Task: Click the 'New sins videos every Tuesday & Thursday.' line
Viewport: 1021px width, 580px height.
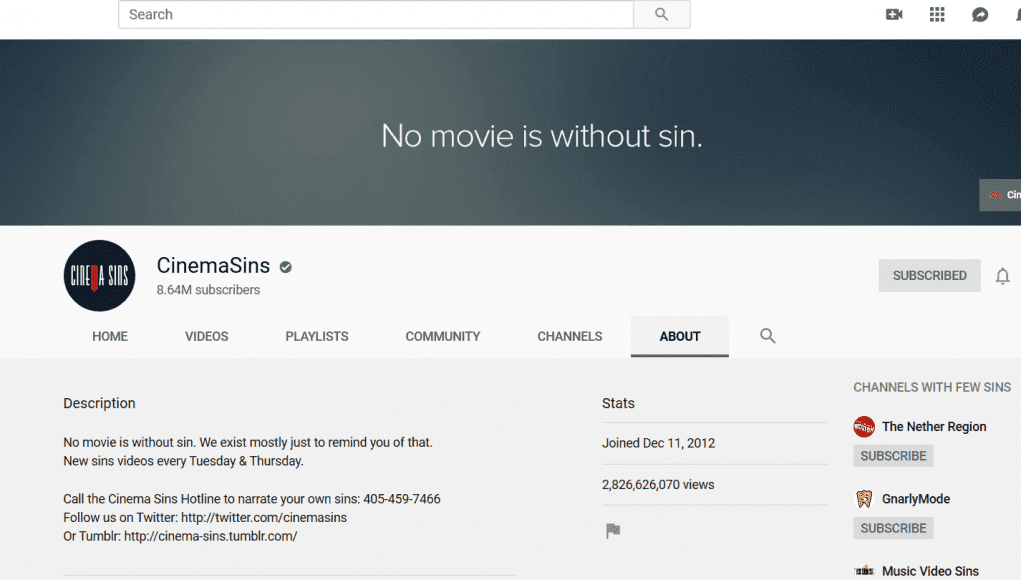Action: [x=183, y=461]
